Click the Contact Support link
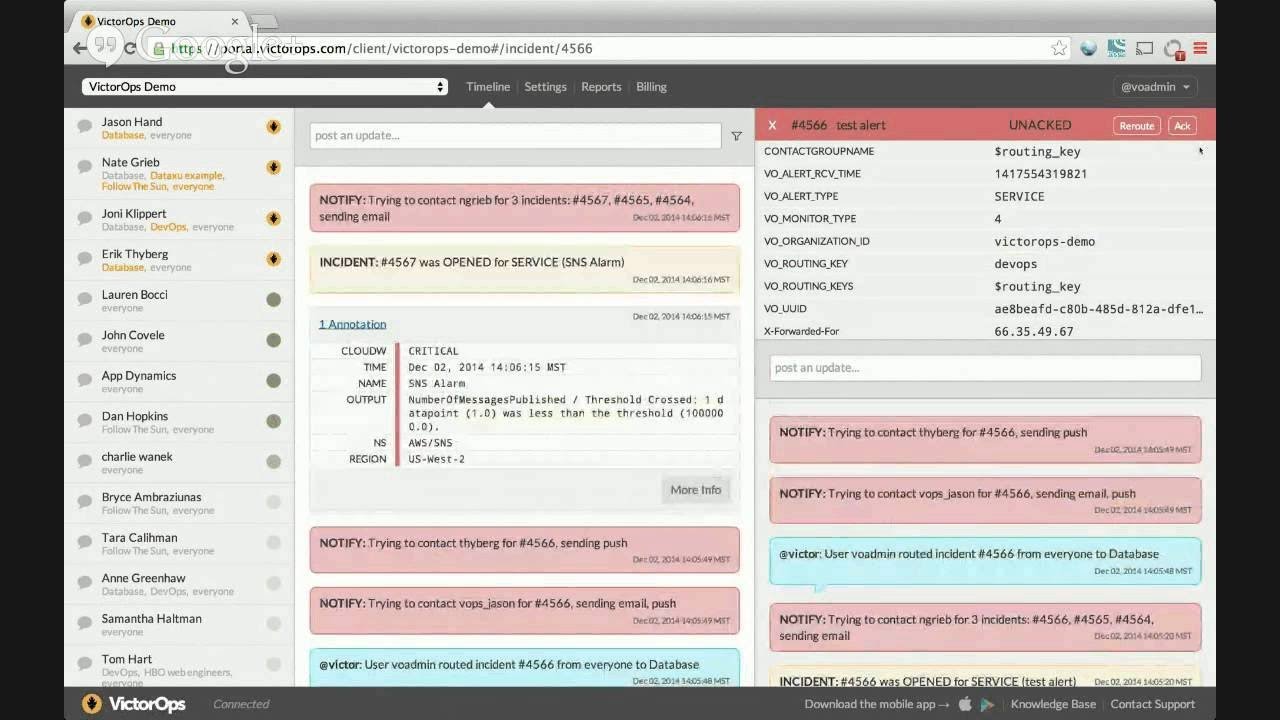 pyautogui.click(x=1152, y=704)
